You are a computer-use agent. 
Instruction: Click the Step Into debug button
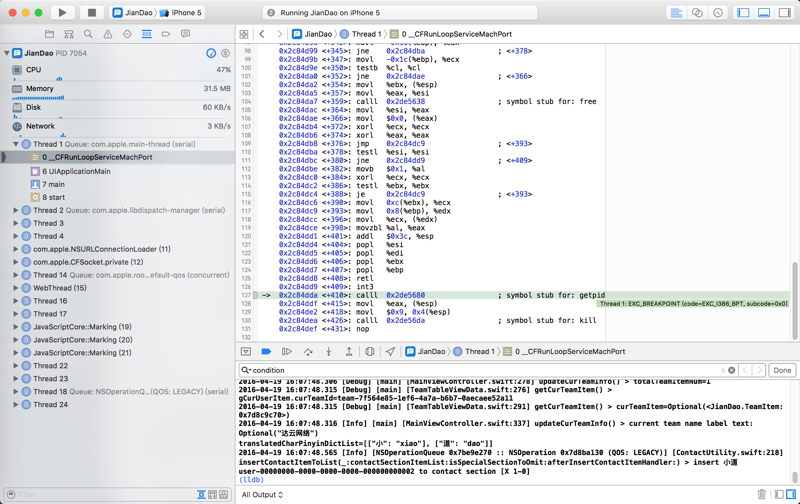pyautogui.click(x=328, y=352)
